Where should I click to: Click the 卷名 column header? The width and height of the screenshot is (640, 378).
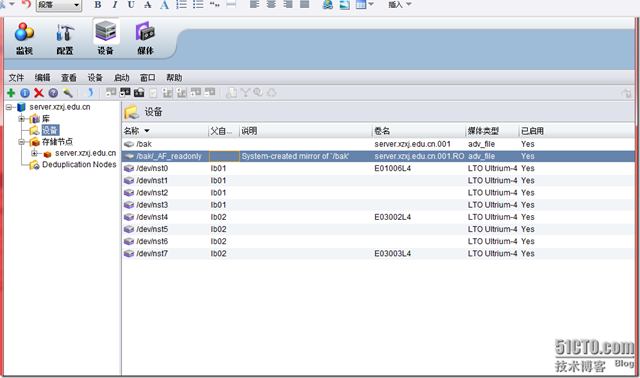pos(419,131)
